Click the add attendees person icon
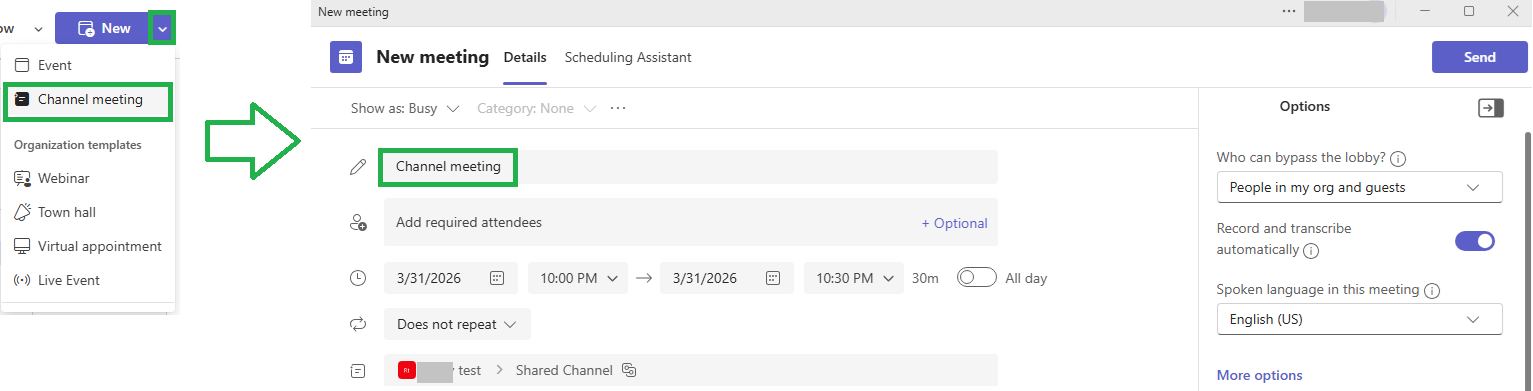Screen dimensions: 1533x391 pos(358,223)
